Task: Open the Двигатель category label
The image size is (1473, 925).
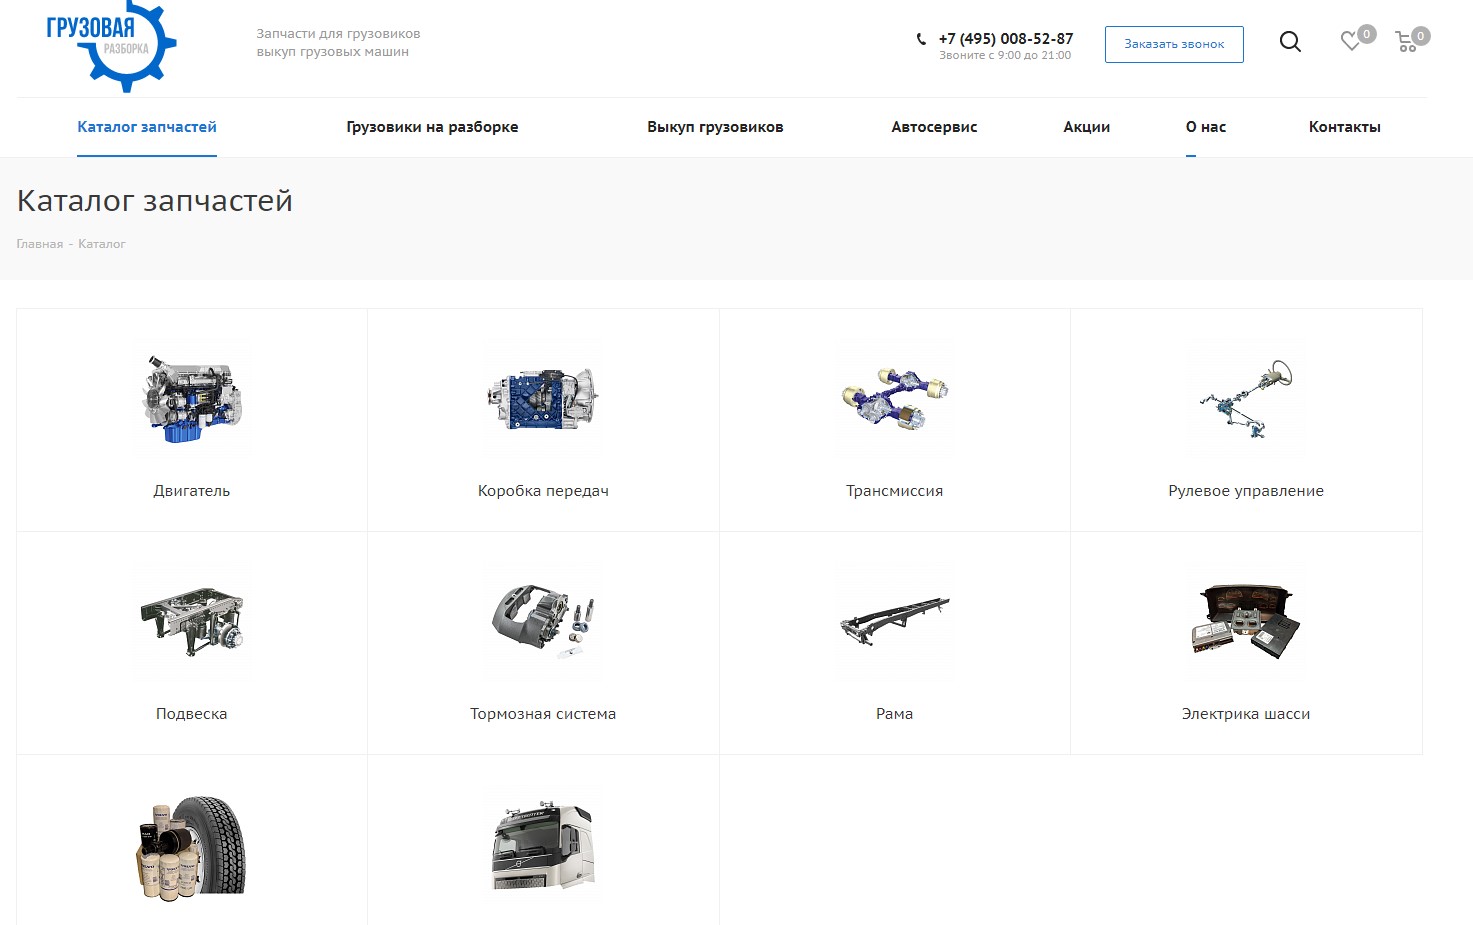Action: click(x=192, y=491)
